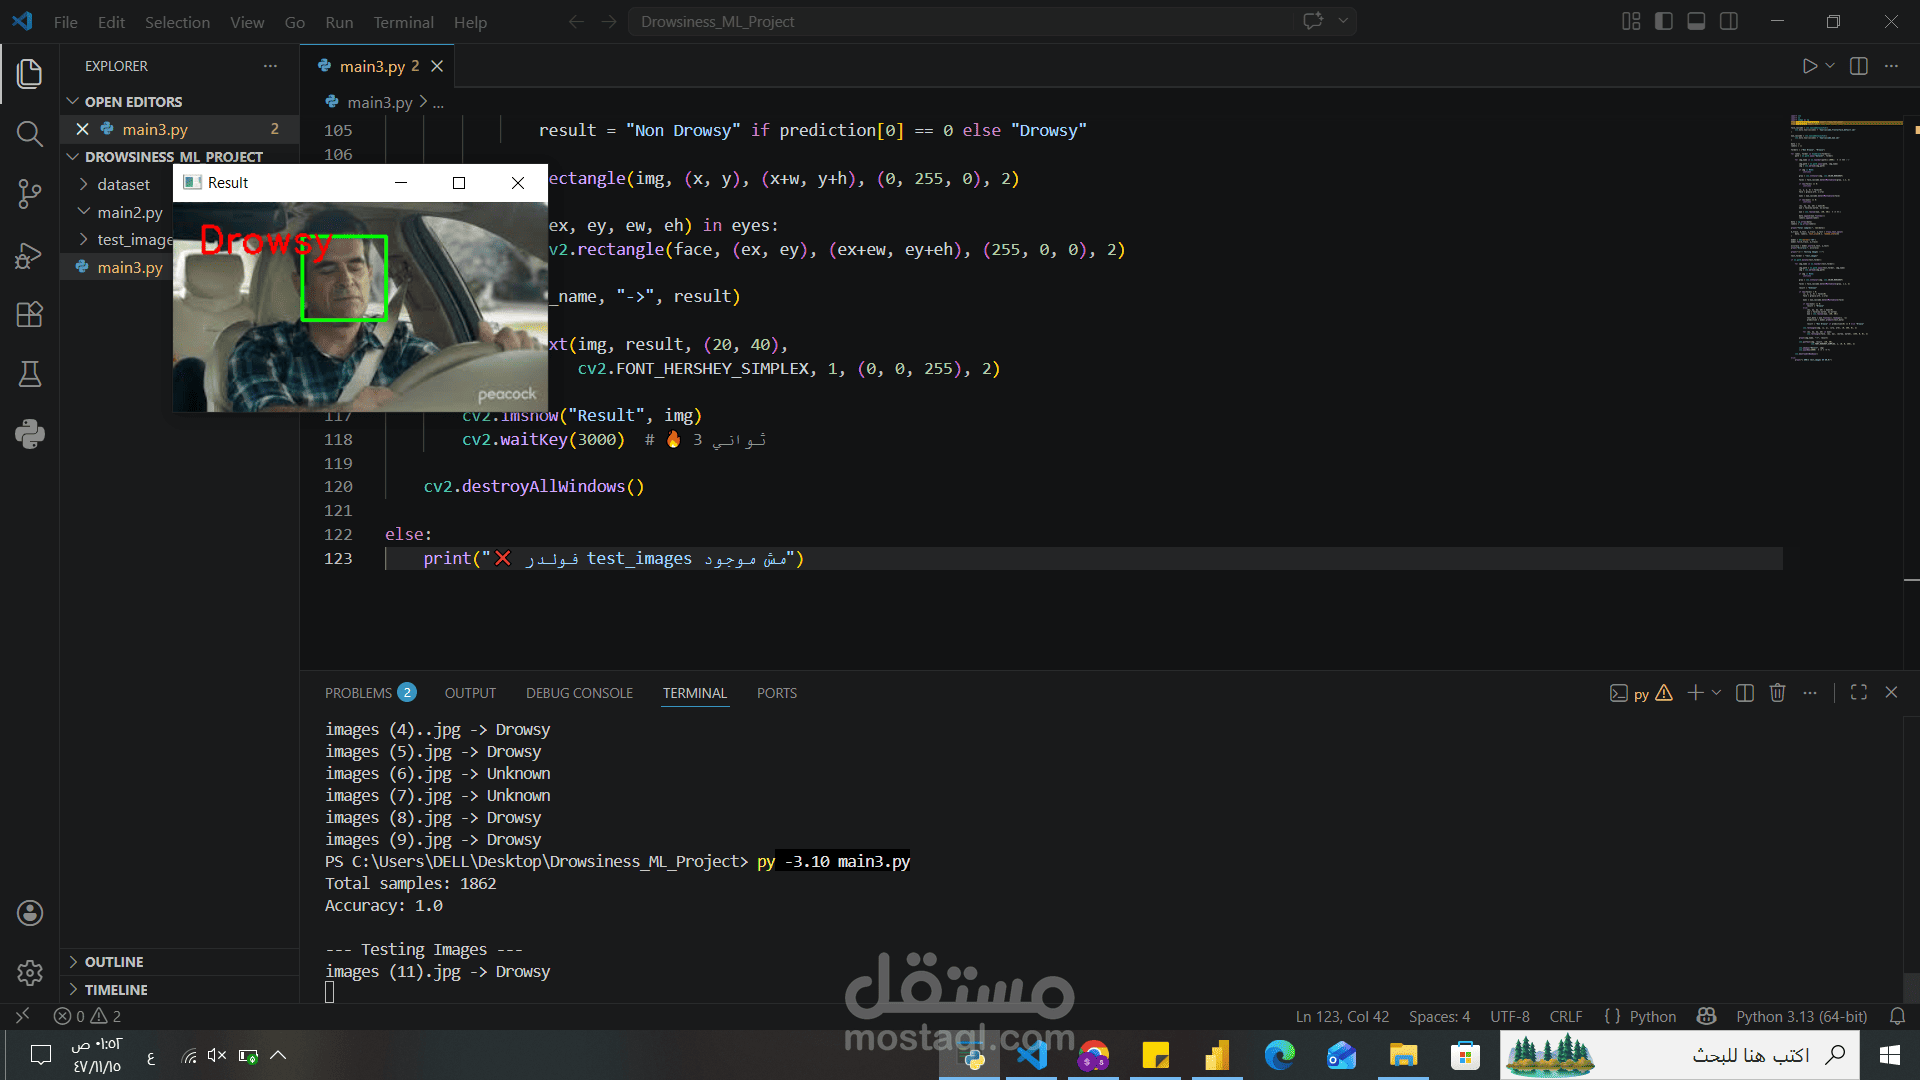Open errors and warnings count in status bar
The image size is (1920, 1080).
tap(87, 1016)
